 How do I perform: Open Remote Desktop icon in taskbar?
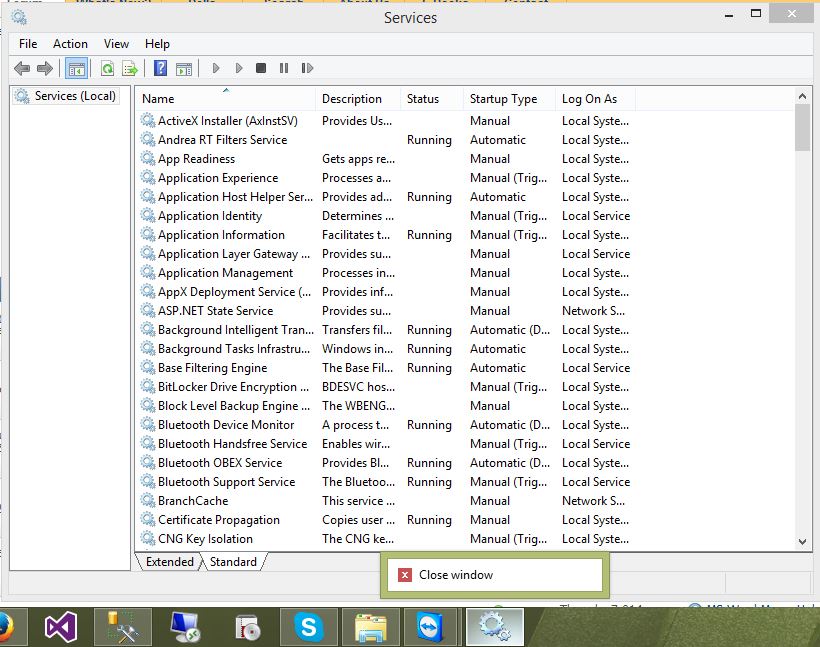pos(185,627)
